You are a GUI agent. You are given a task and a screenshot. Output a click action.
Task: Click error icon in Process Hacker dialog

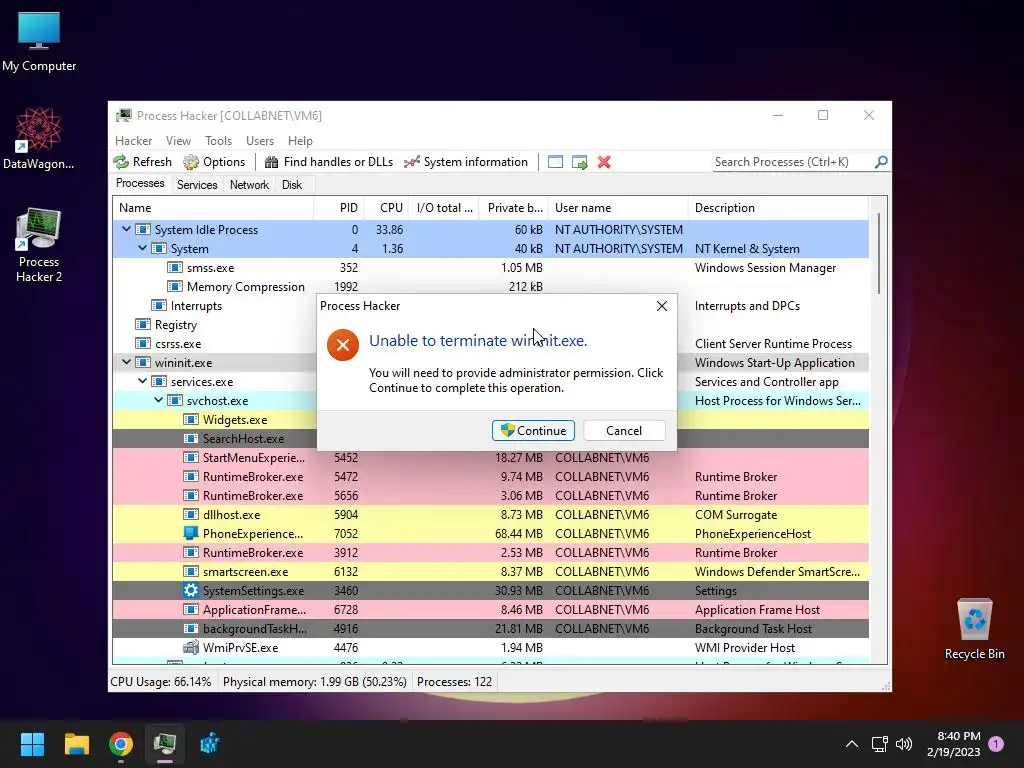coord(343,344)
